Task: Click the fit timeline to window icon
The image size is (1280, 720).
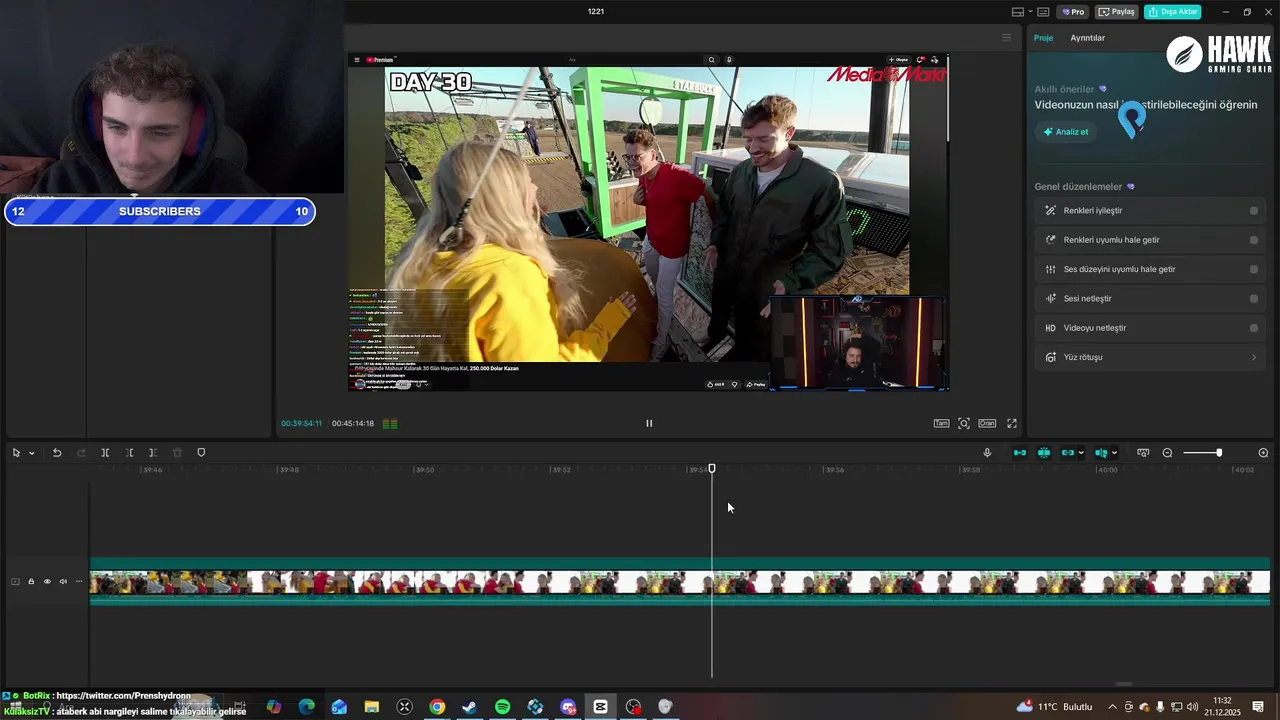Action: tap(1143, 453)
